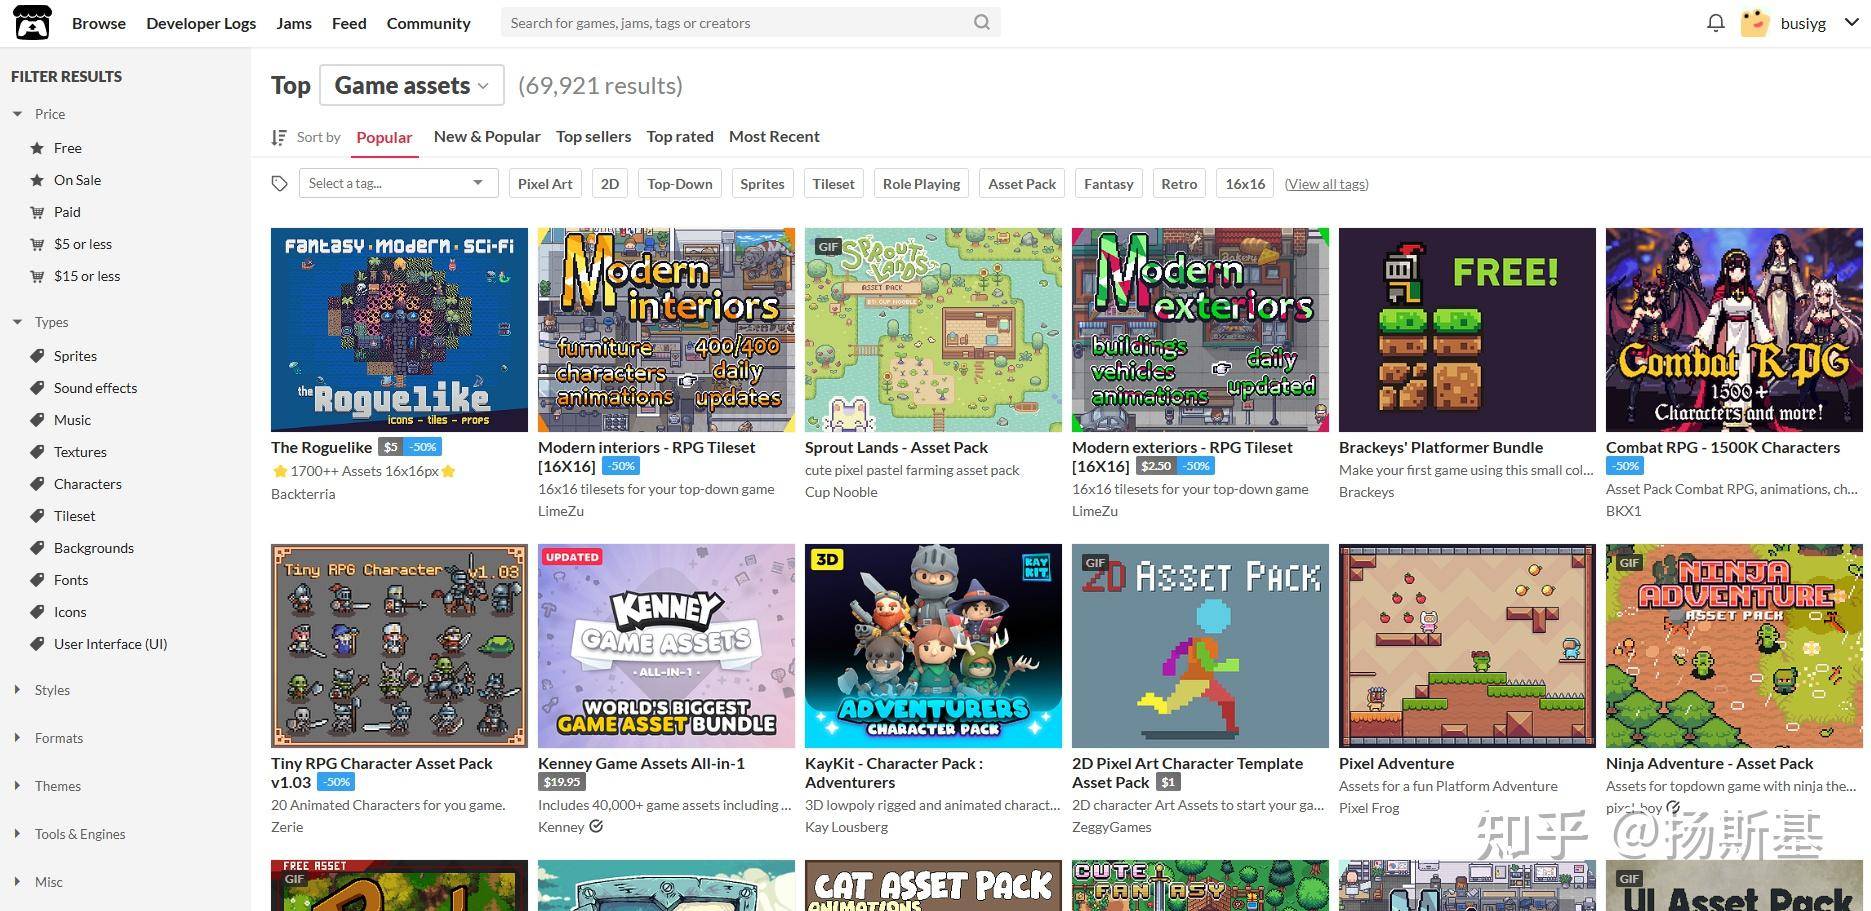Click the star icon next to Free
The height and width of the screenshot is (911, 1871).
[37, 148]
